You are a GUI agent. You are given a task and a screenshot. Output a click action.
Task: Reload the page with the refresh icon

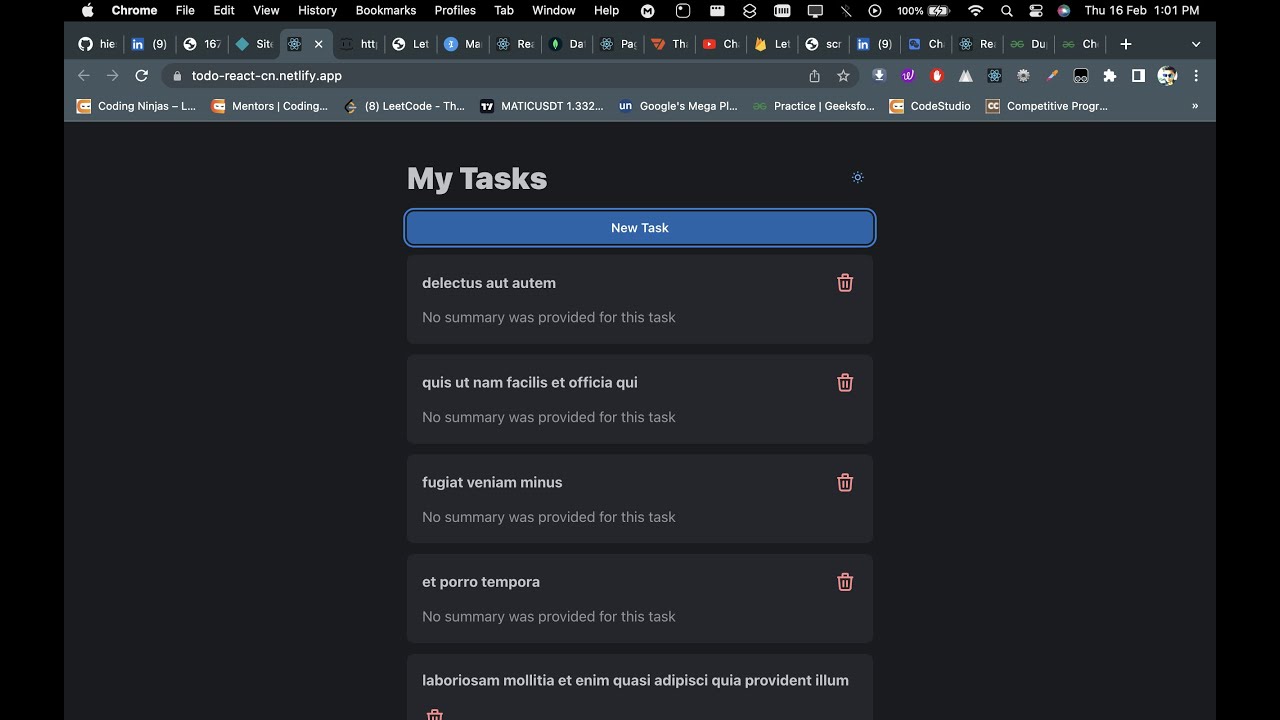click(142, 76)
